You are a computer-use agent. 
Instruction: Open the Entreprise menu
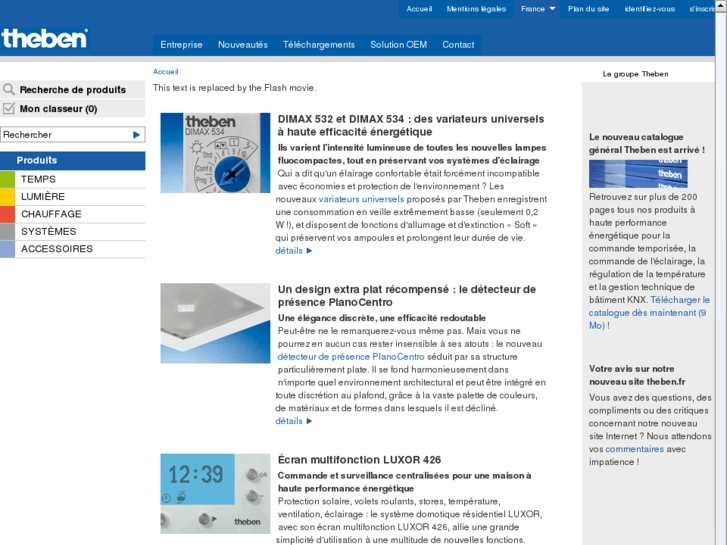click(181, 45)
